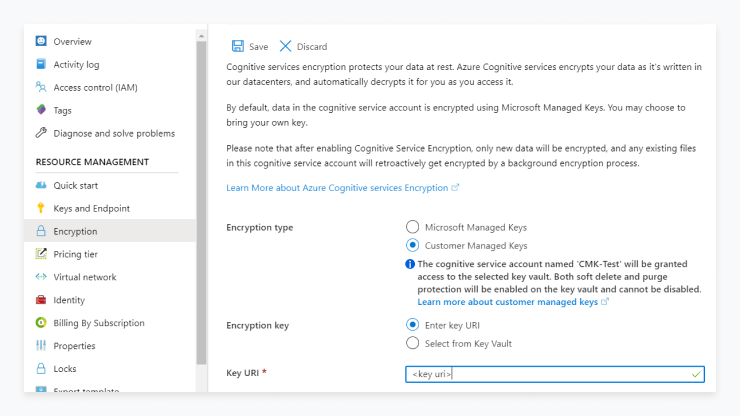This screenshot has height=416, width=740.
Task: Click the Encryption type label
Action: (x=260, y=228)
